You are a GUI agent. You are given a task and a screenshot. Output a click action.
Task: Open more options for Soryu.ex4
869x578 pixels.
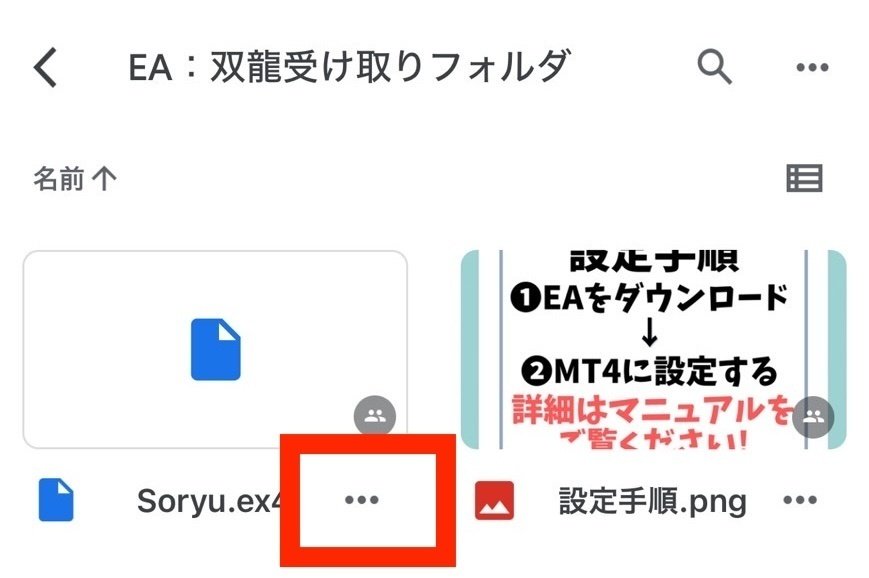pos(361,500)
